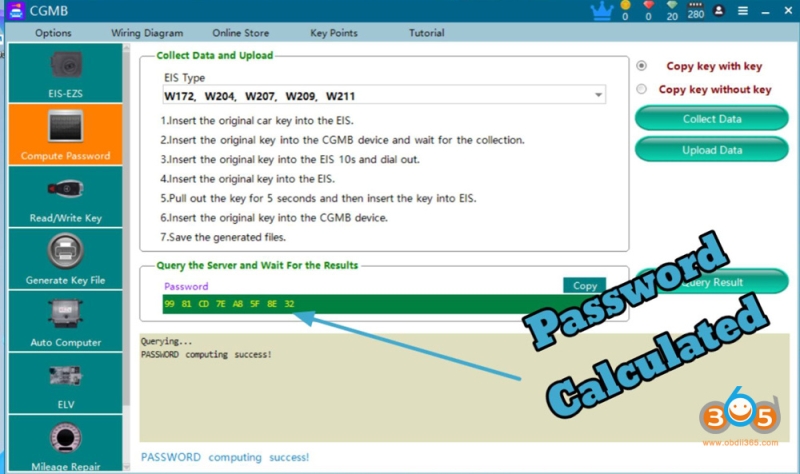Image resolution: width=800 pixels, height=474 pixels.
Task: Open the ELV sidebar module
Action: click(x=65, y=384)
